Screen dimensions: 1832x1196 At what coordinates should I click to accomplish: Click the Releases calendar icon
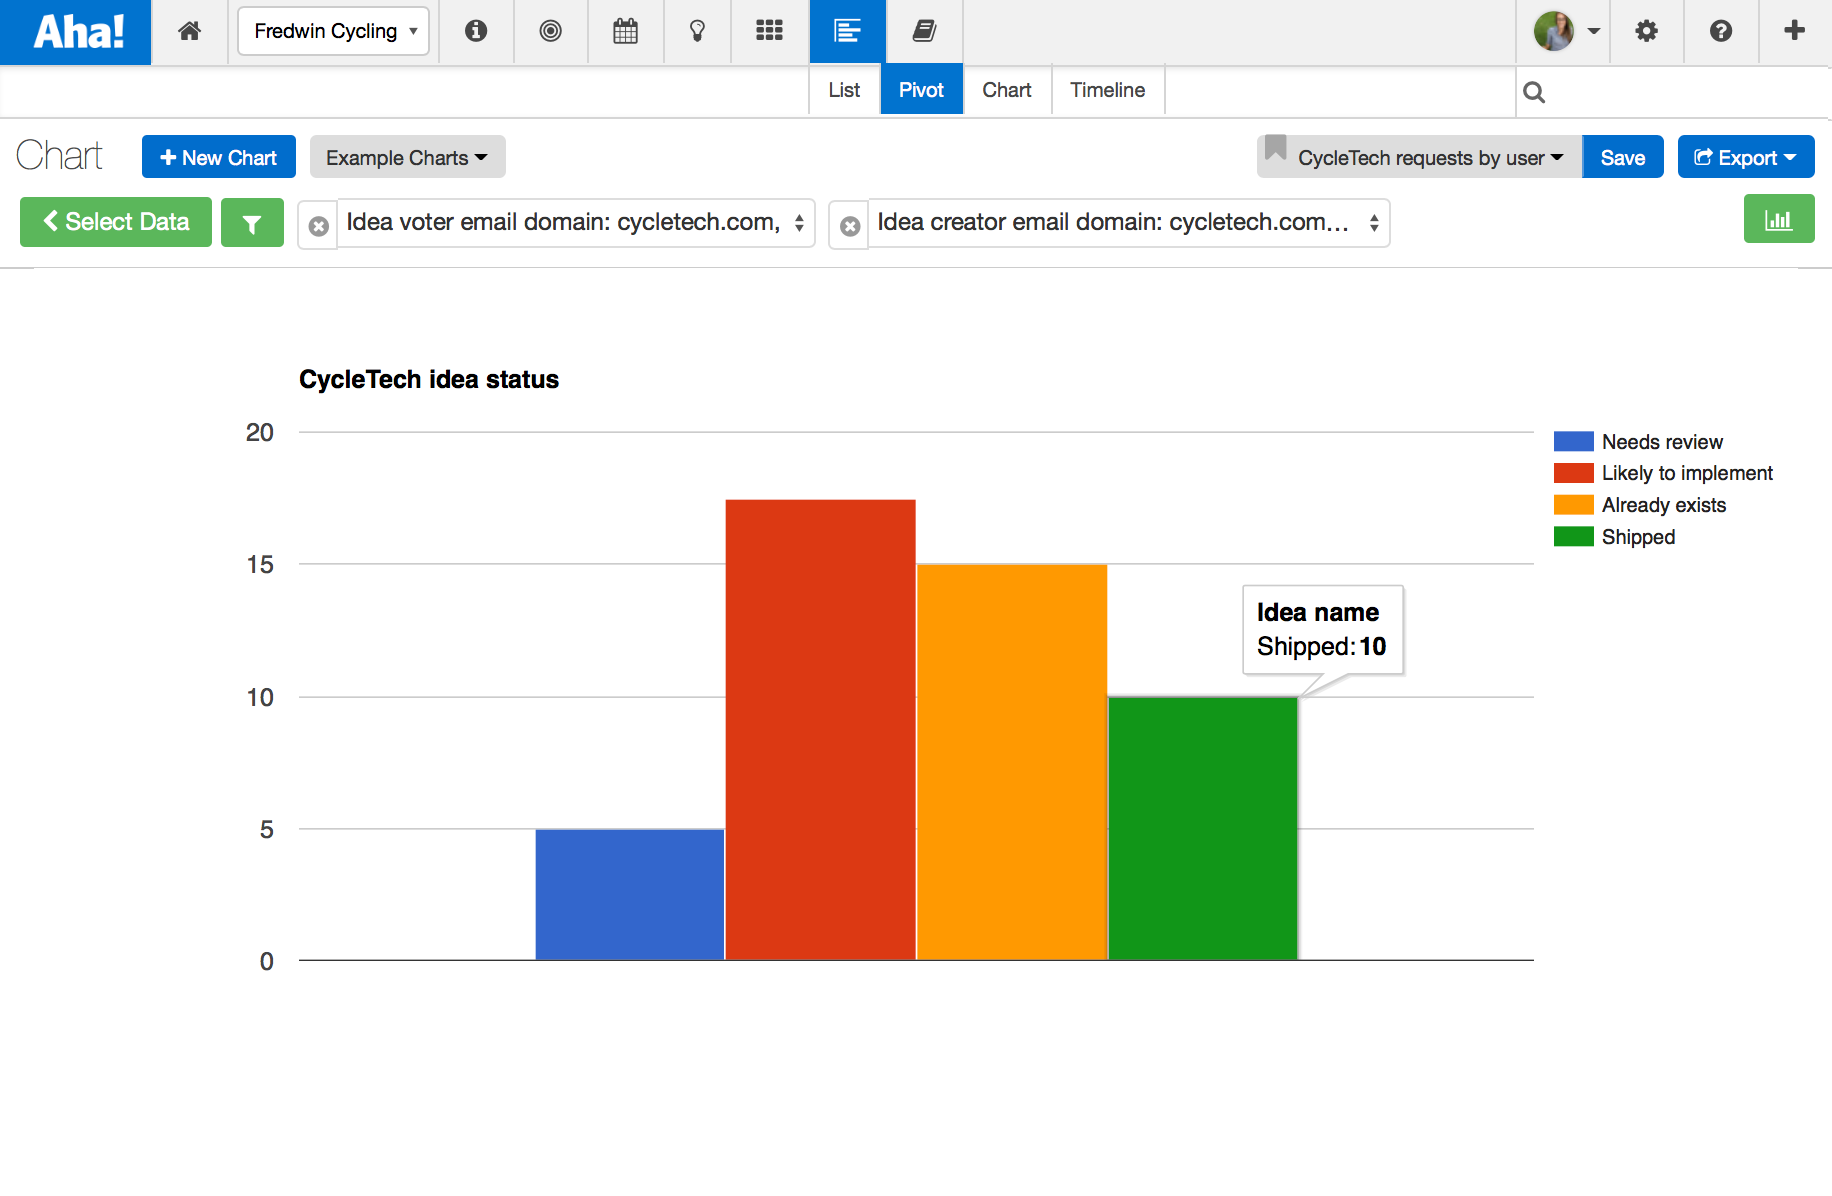625,31
